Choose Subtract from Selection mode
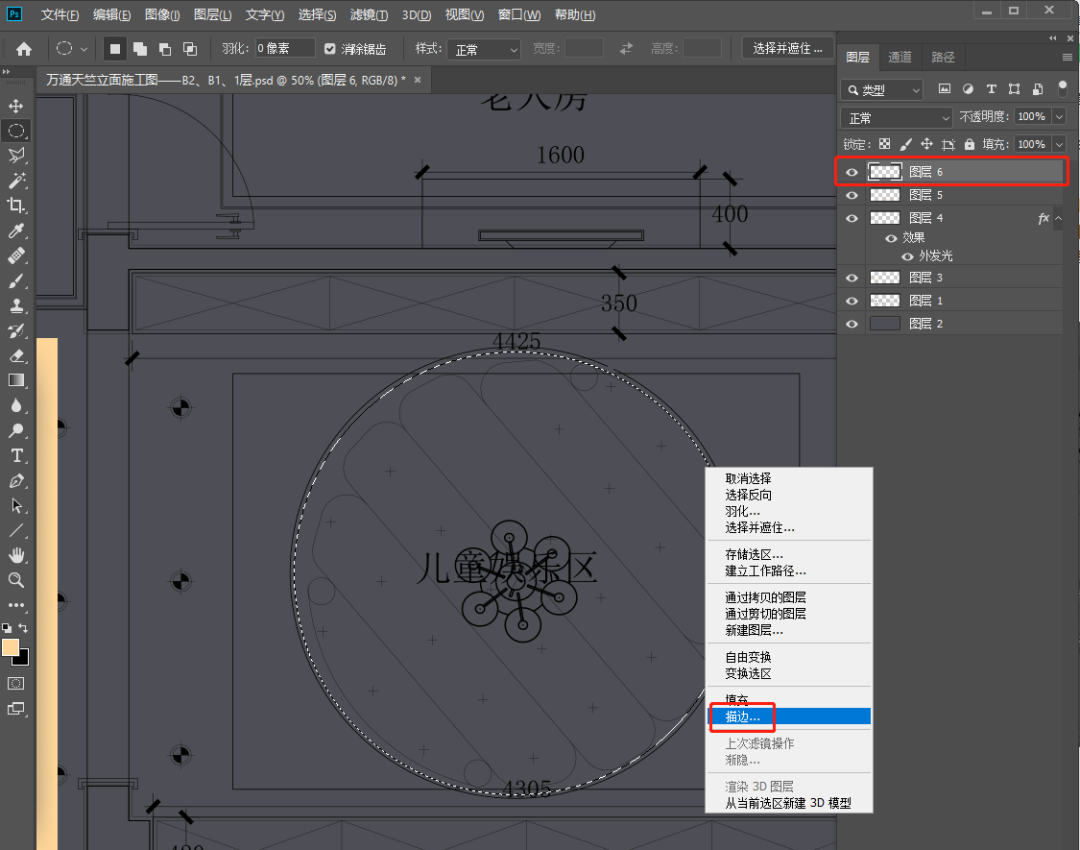 (165, 49)
